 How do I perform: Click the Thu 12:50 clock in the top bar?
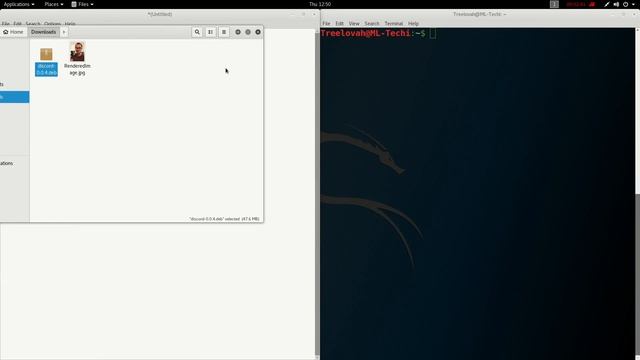(x=320, y=4)
